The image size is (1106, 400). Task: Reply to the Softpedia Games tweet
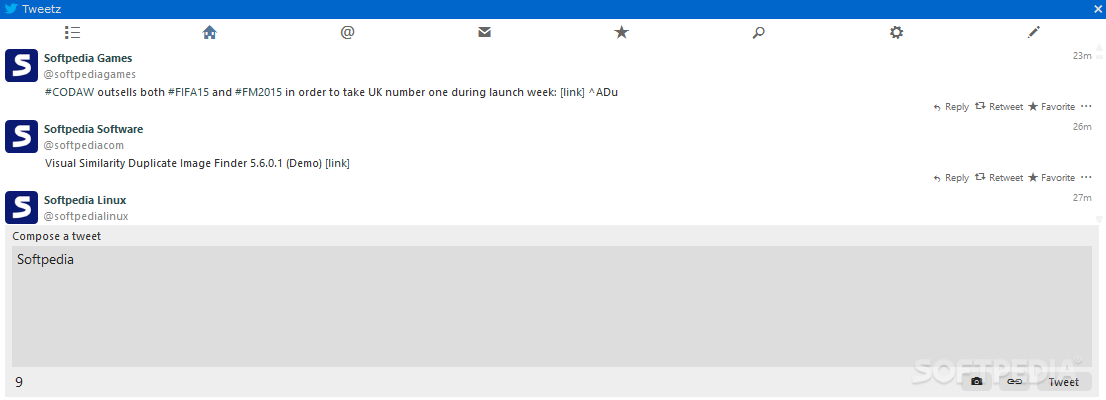click(951, 107)
